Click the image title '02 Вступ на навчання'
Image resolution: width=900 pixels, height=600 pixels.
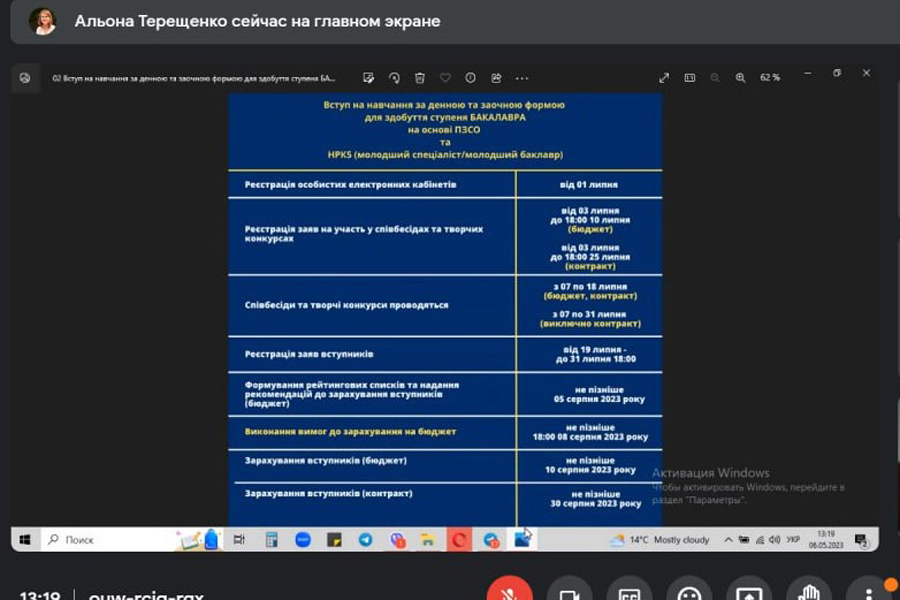coord(194,78)
